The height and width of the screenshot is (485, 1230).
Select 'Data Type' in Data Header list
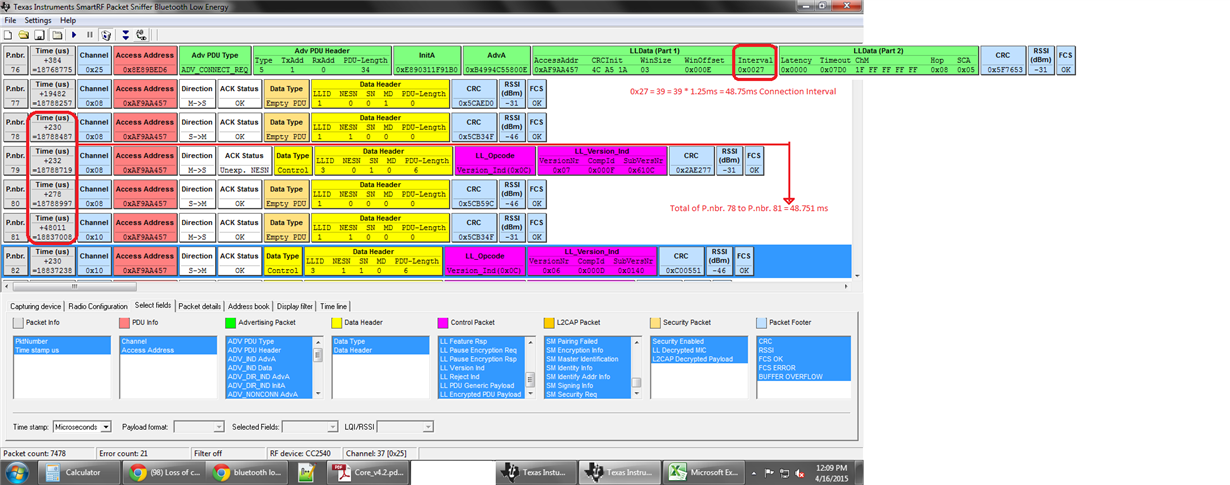[380, 341]
